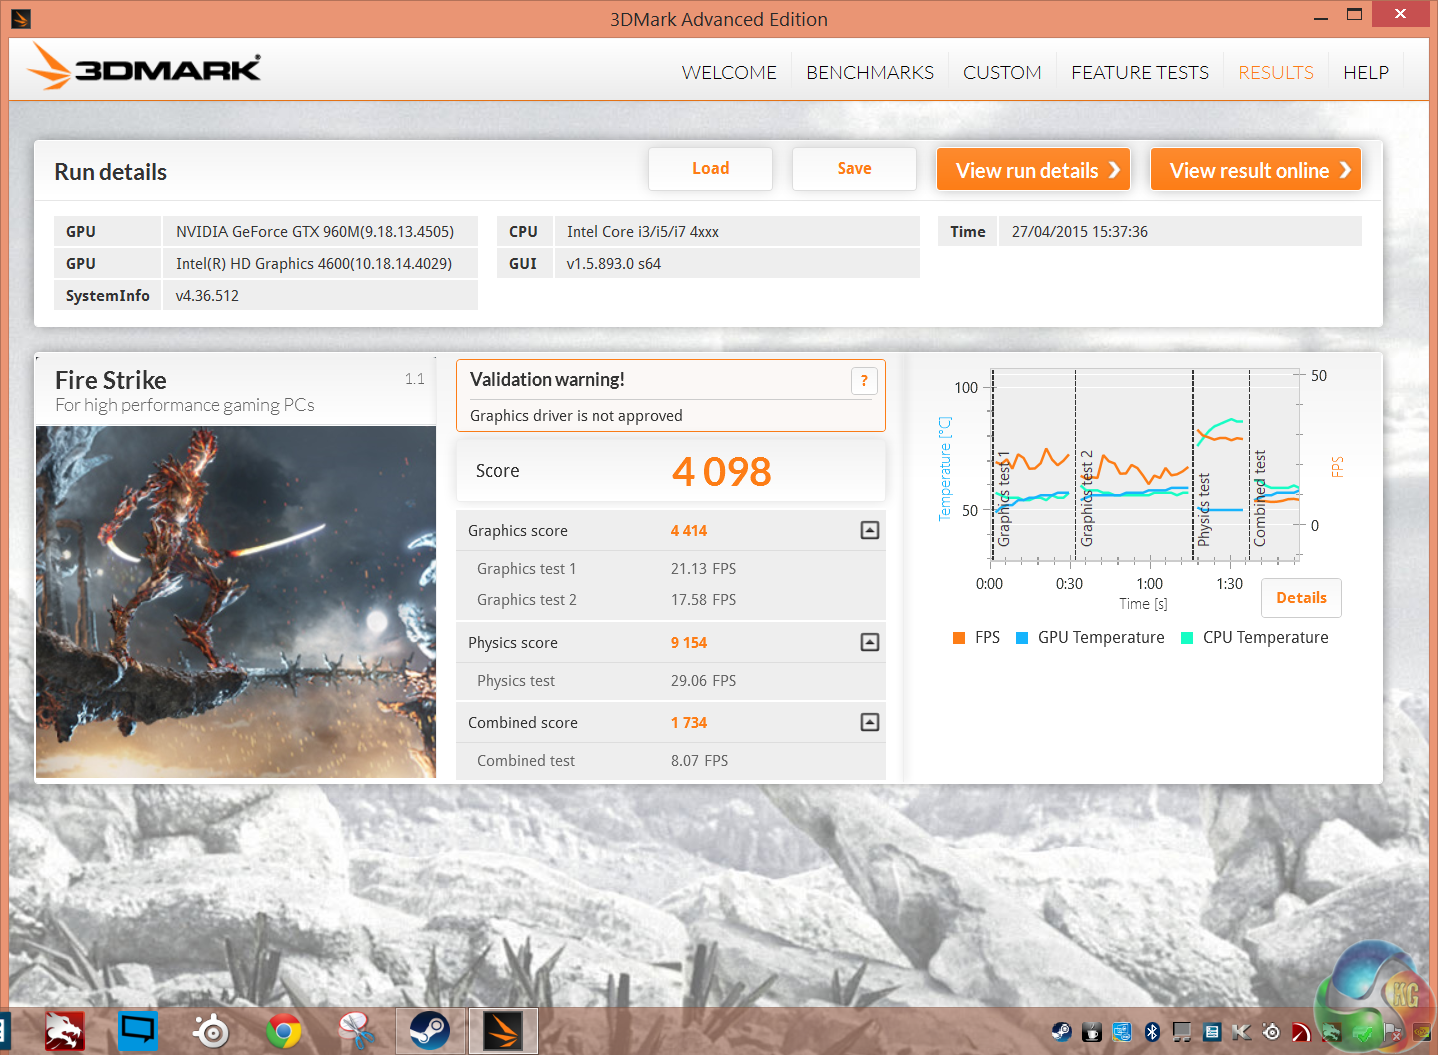Screen dimensions: 1438x1055
Task: Click the run time 27/04/2015 15:37:36
Action: coord(1080,231)
